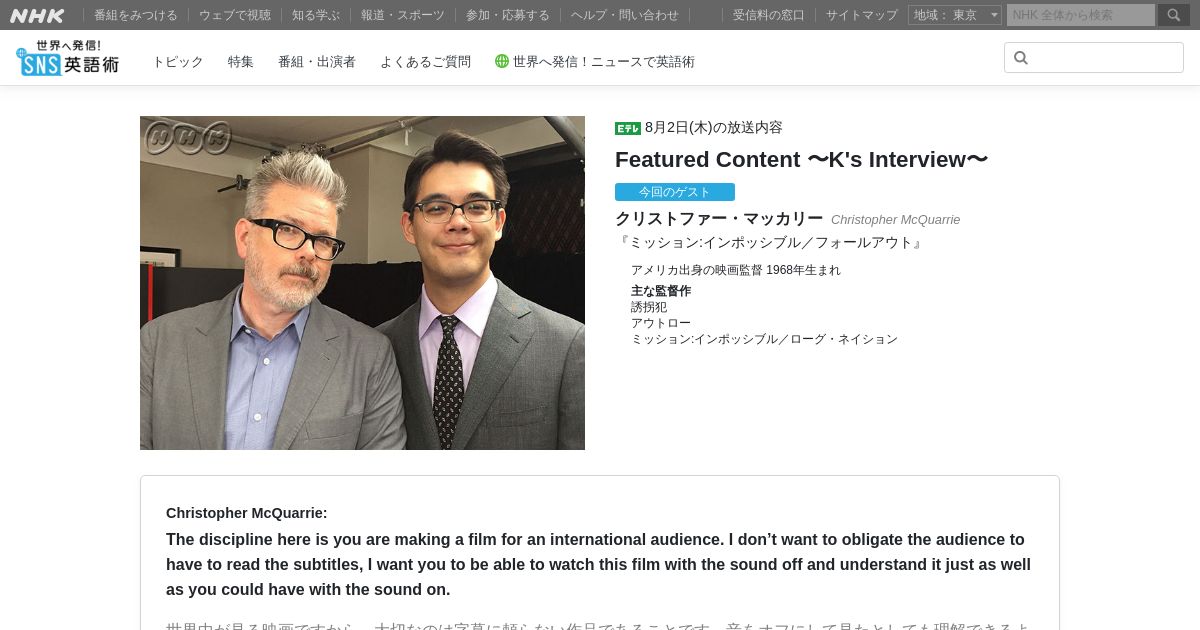Select the 番組・出演者 navigation item

(x=317, y=62)
